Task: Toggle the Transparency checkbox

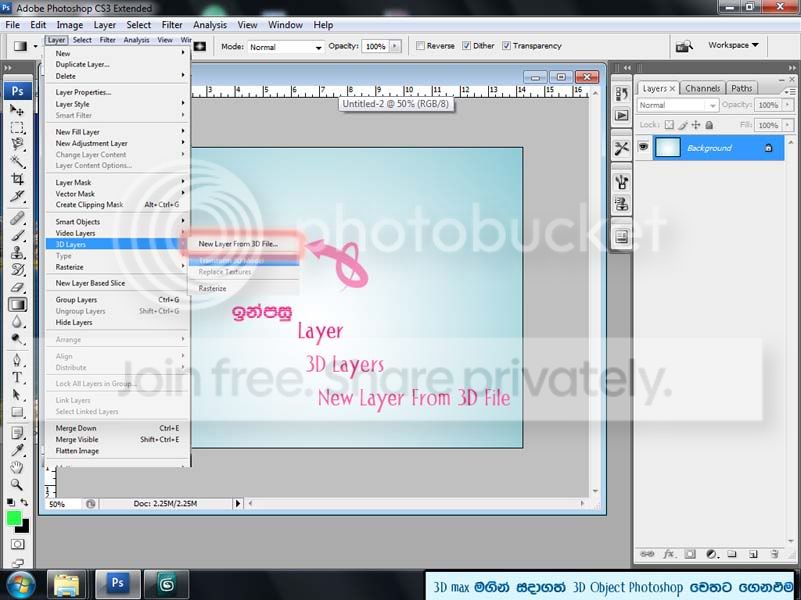Action: click(506, 46)
